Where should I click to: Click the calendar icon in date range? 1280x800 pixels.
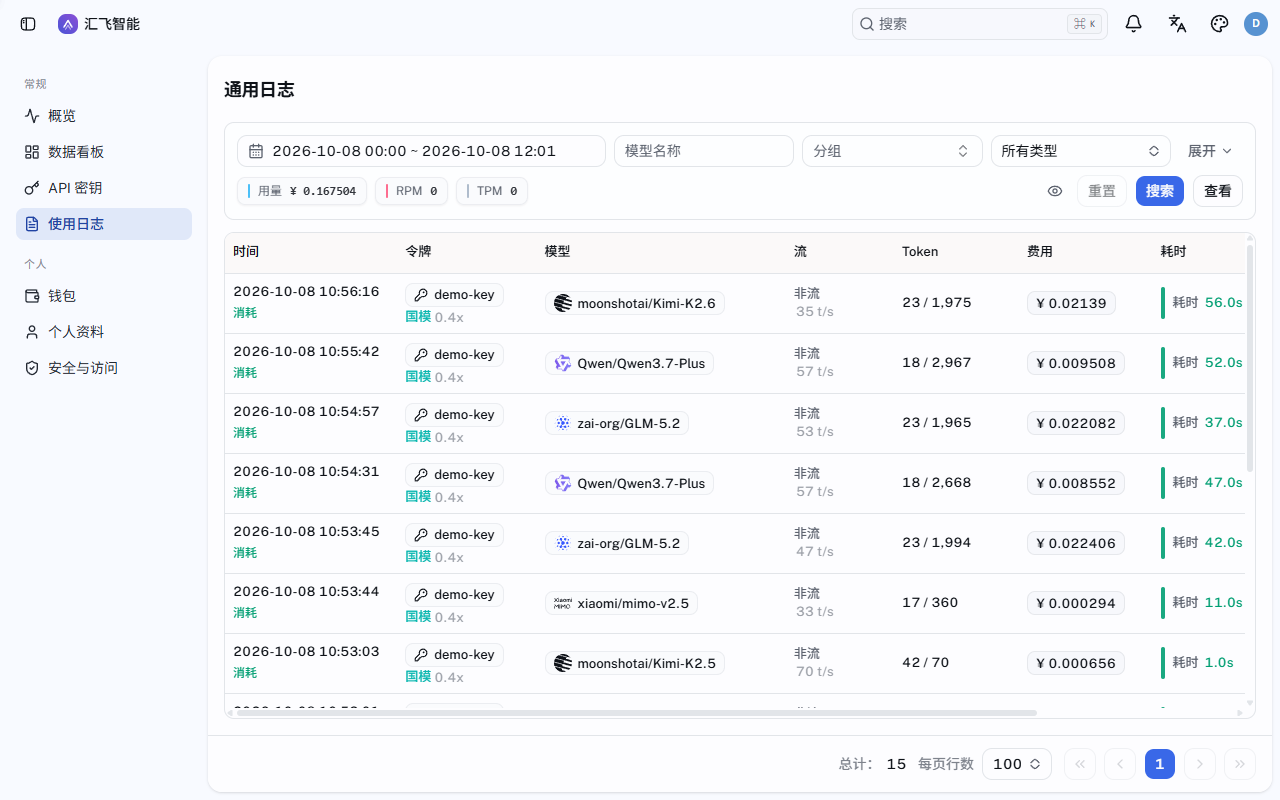(256, 151)
